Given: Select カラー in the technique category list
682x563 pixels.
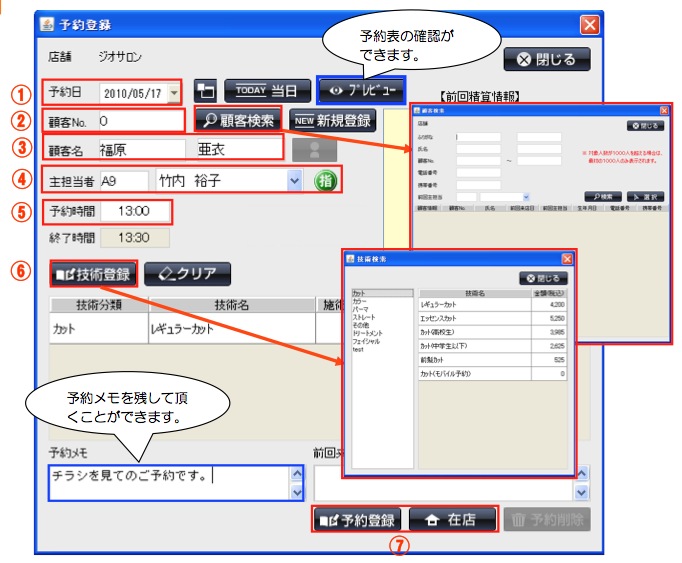Looking at the screenshot, I should 359,300.
